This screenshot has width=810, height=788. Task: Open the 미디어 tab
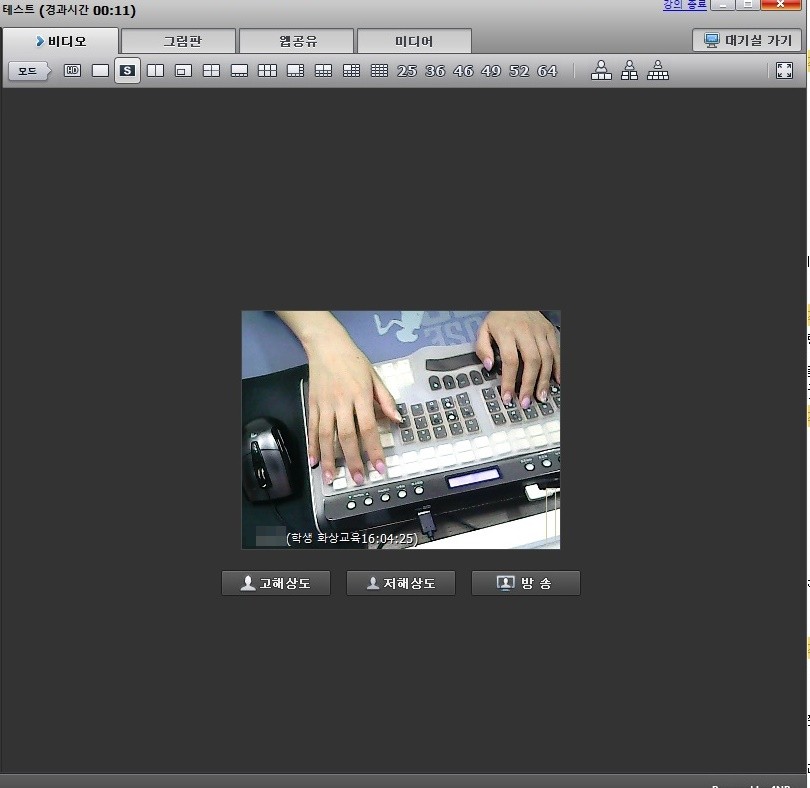coord(413,41)
